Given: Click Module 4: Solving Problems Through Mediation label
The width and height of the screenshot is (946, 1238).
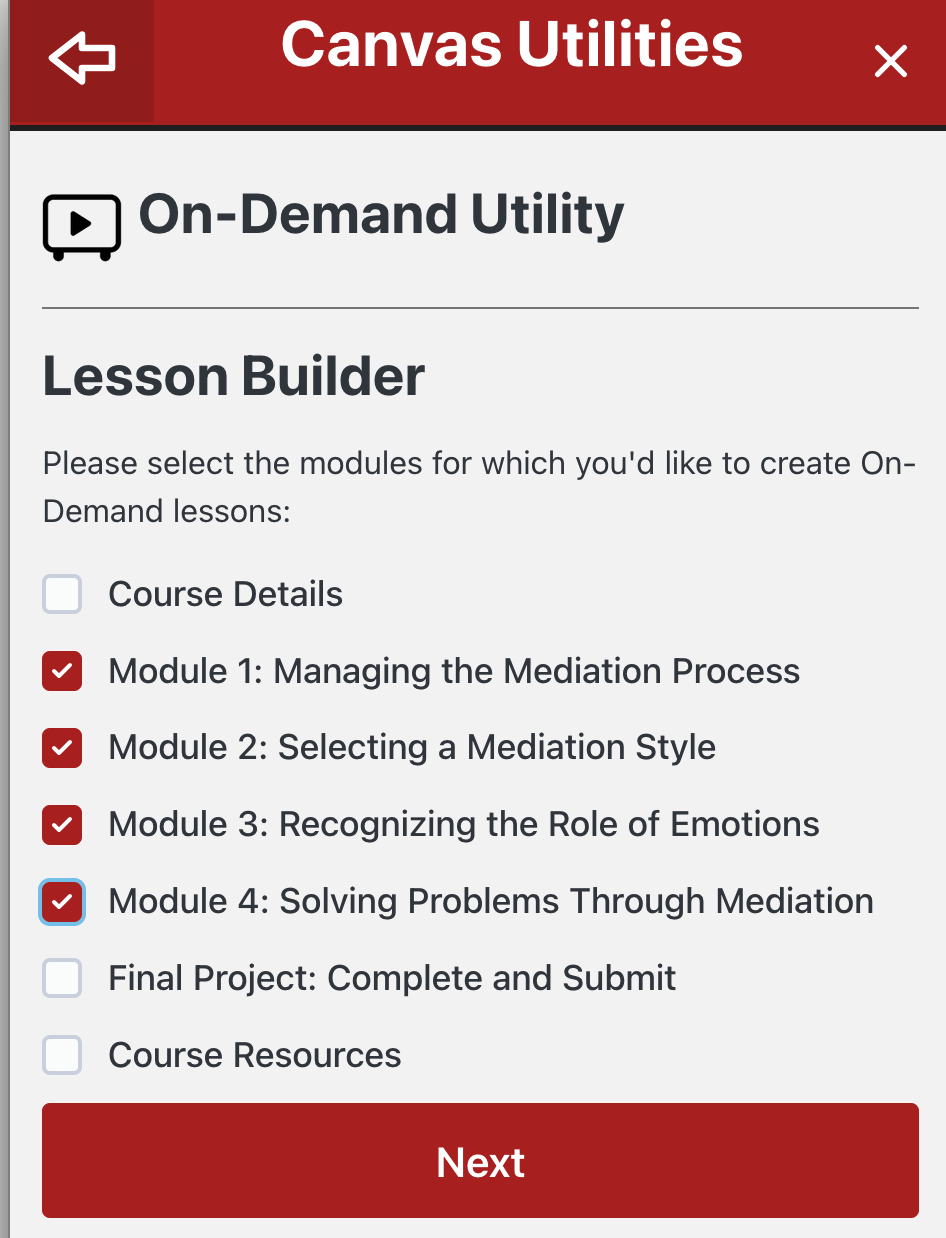Looking at the screenshot, I should pyautogui.click(x=491, y=902).
